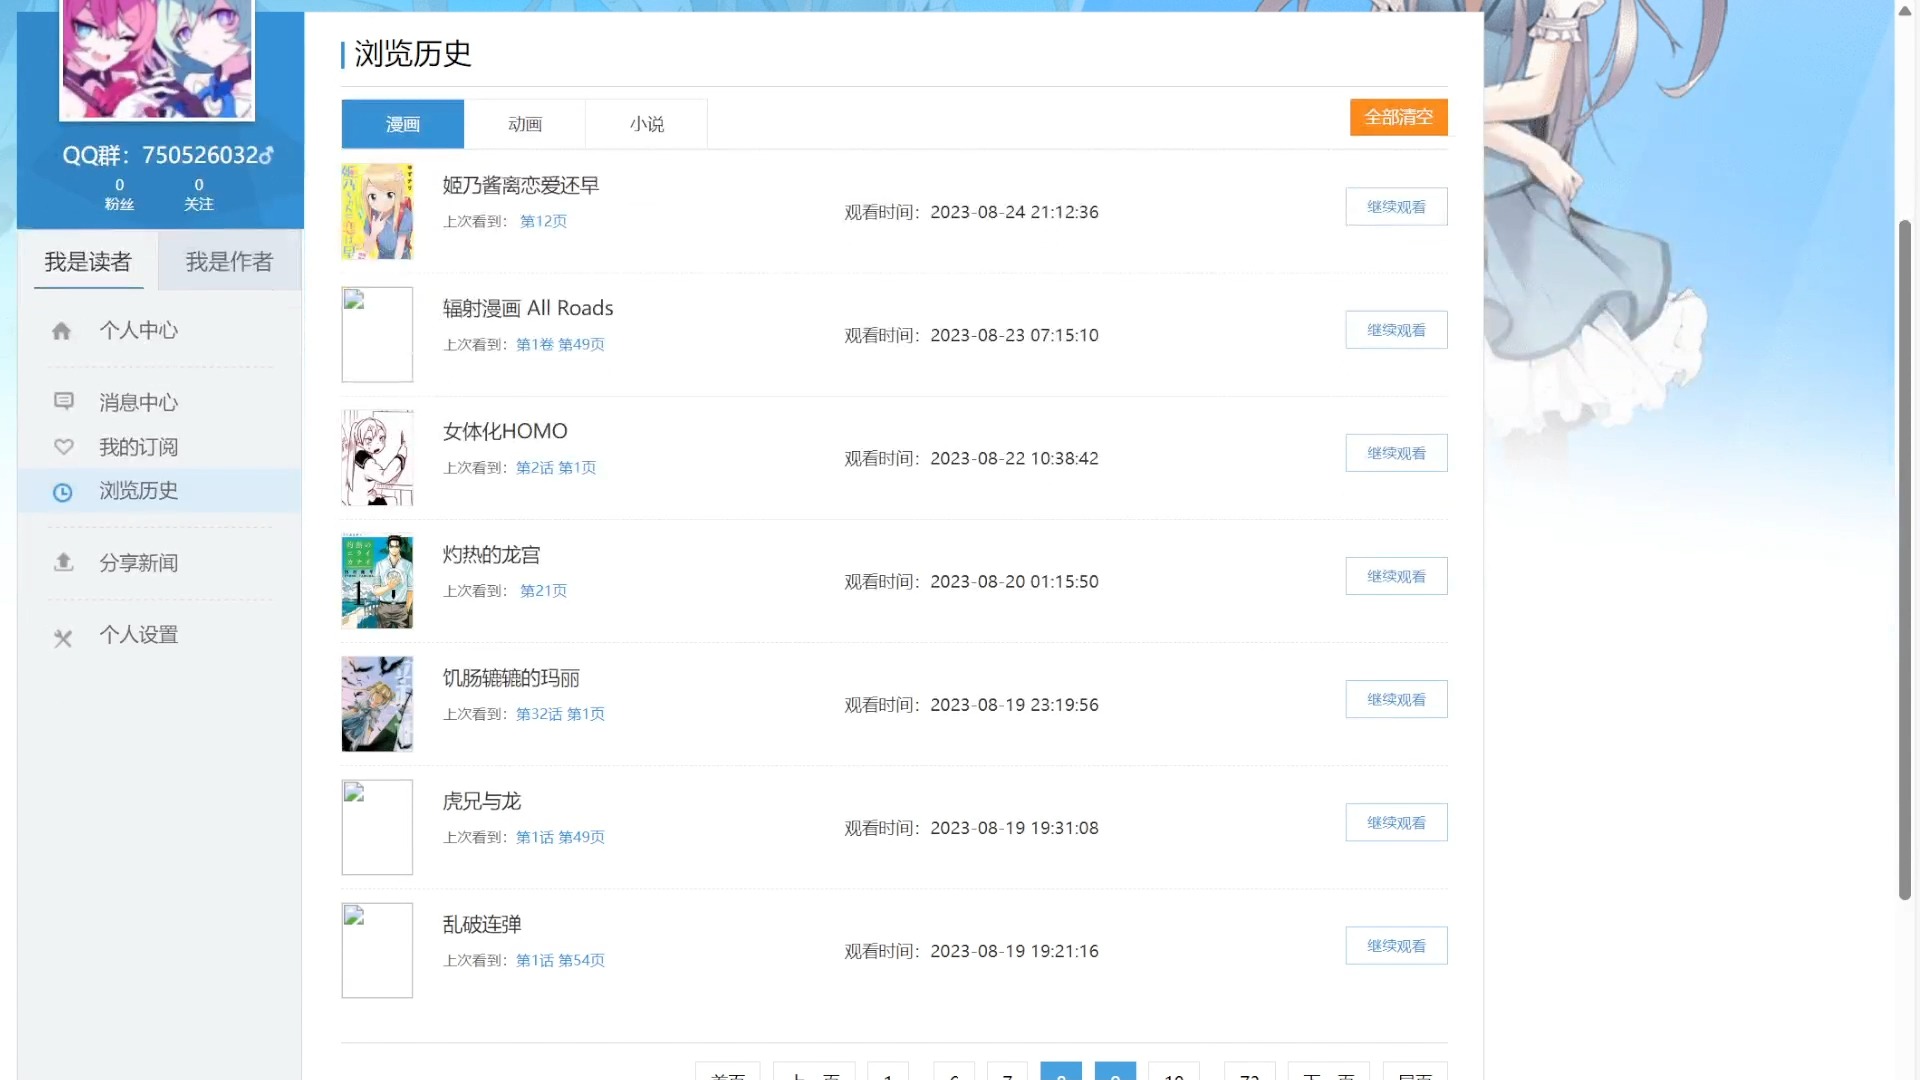
Task: Click the user avatar image
Action: [157, 58]
